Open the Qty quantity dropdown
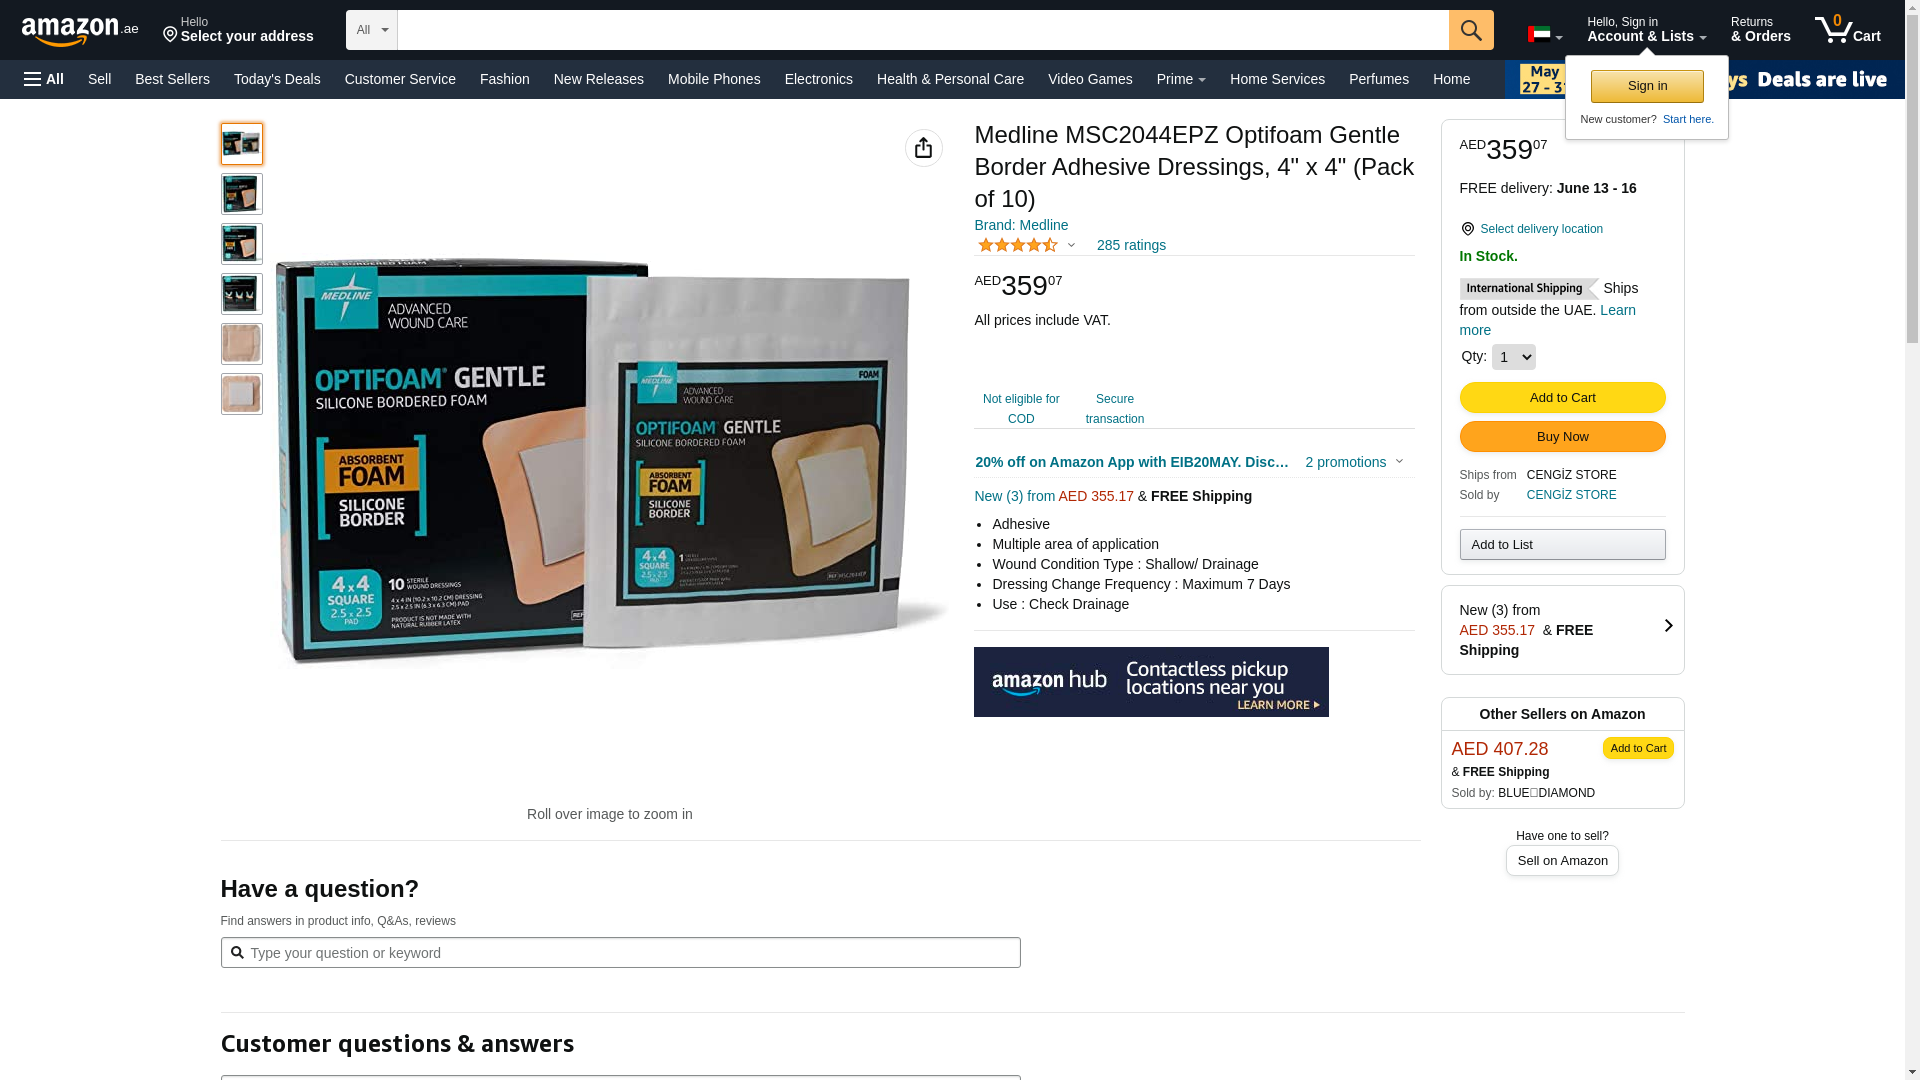Image resolution: width=1920 pixels, height=1080 pixels. [x=1514, y=357]
